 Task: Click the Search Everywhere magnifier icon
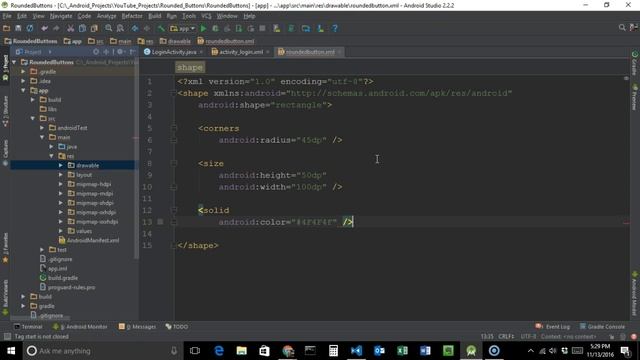pyautogui.click(x=622, y=27)
